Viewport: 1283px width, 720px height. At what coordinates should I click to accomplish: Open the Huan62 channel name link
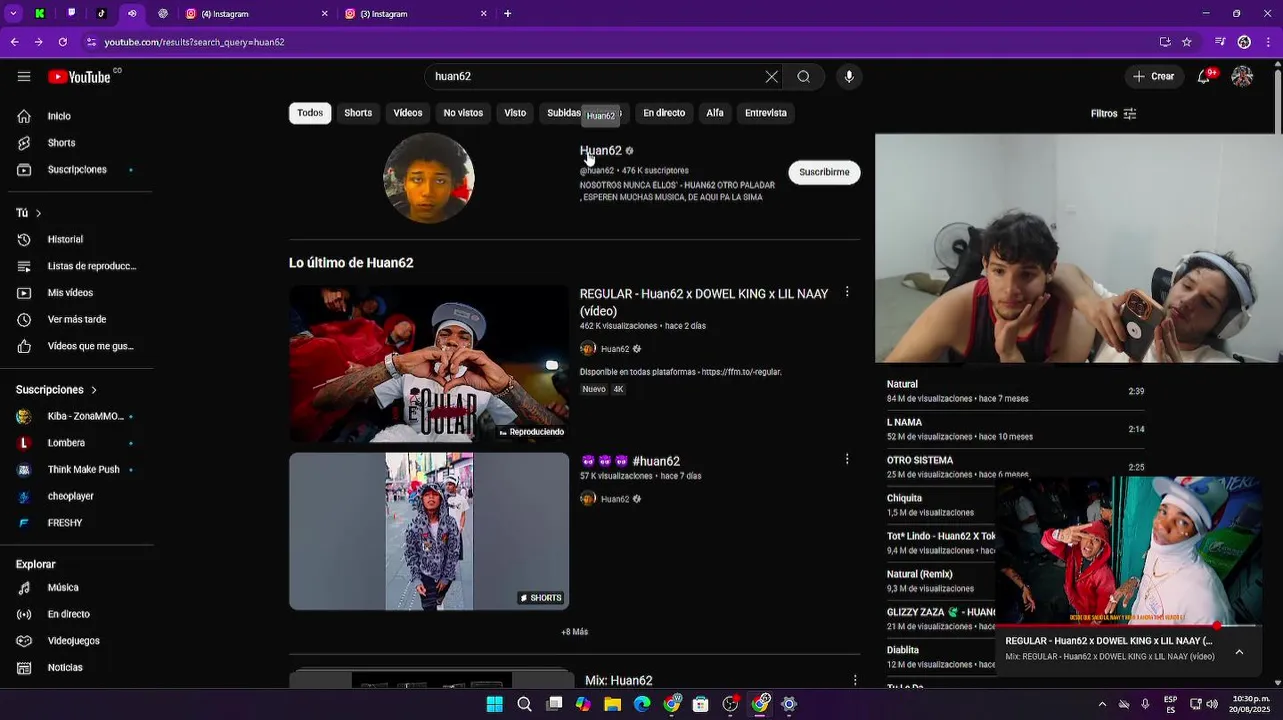[601, 151]
